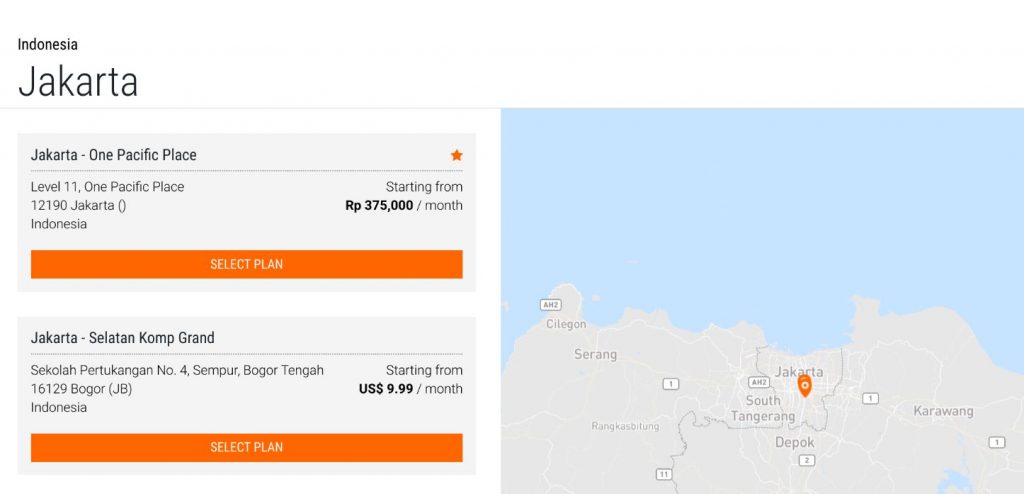Click the orange location pin on map

pos(805,386)
